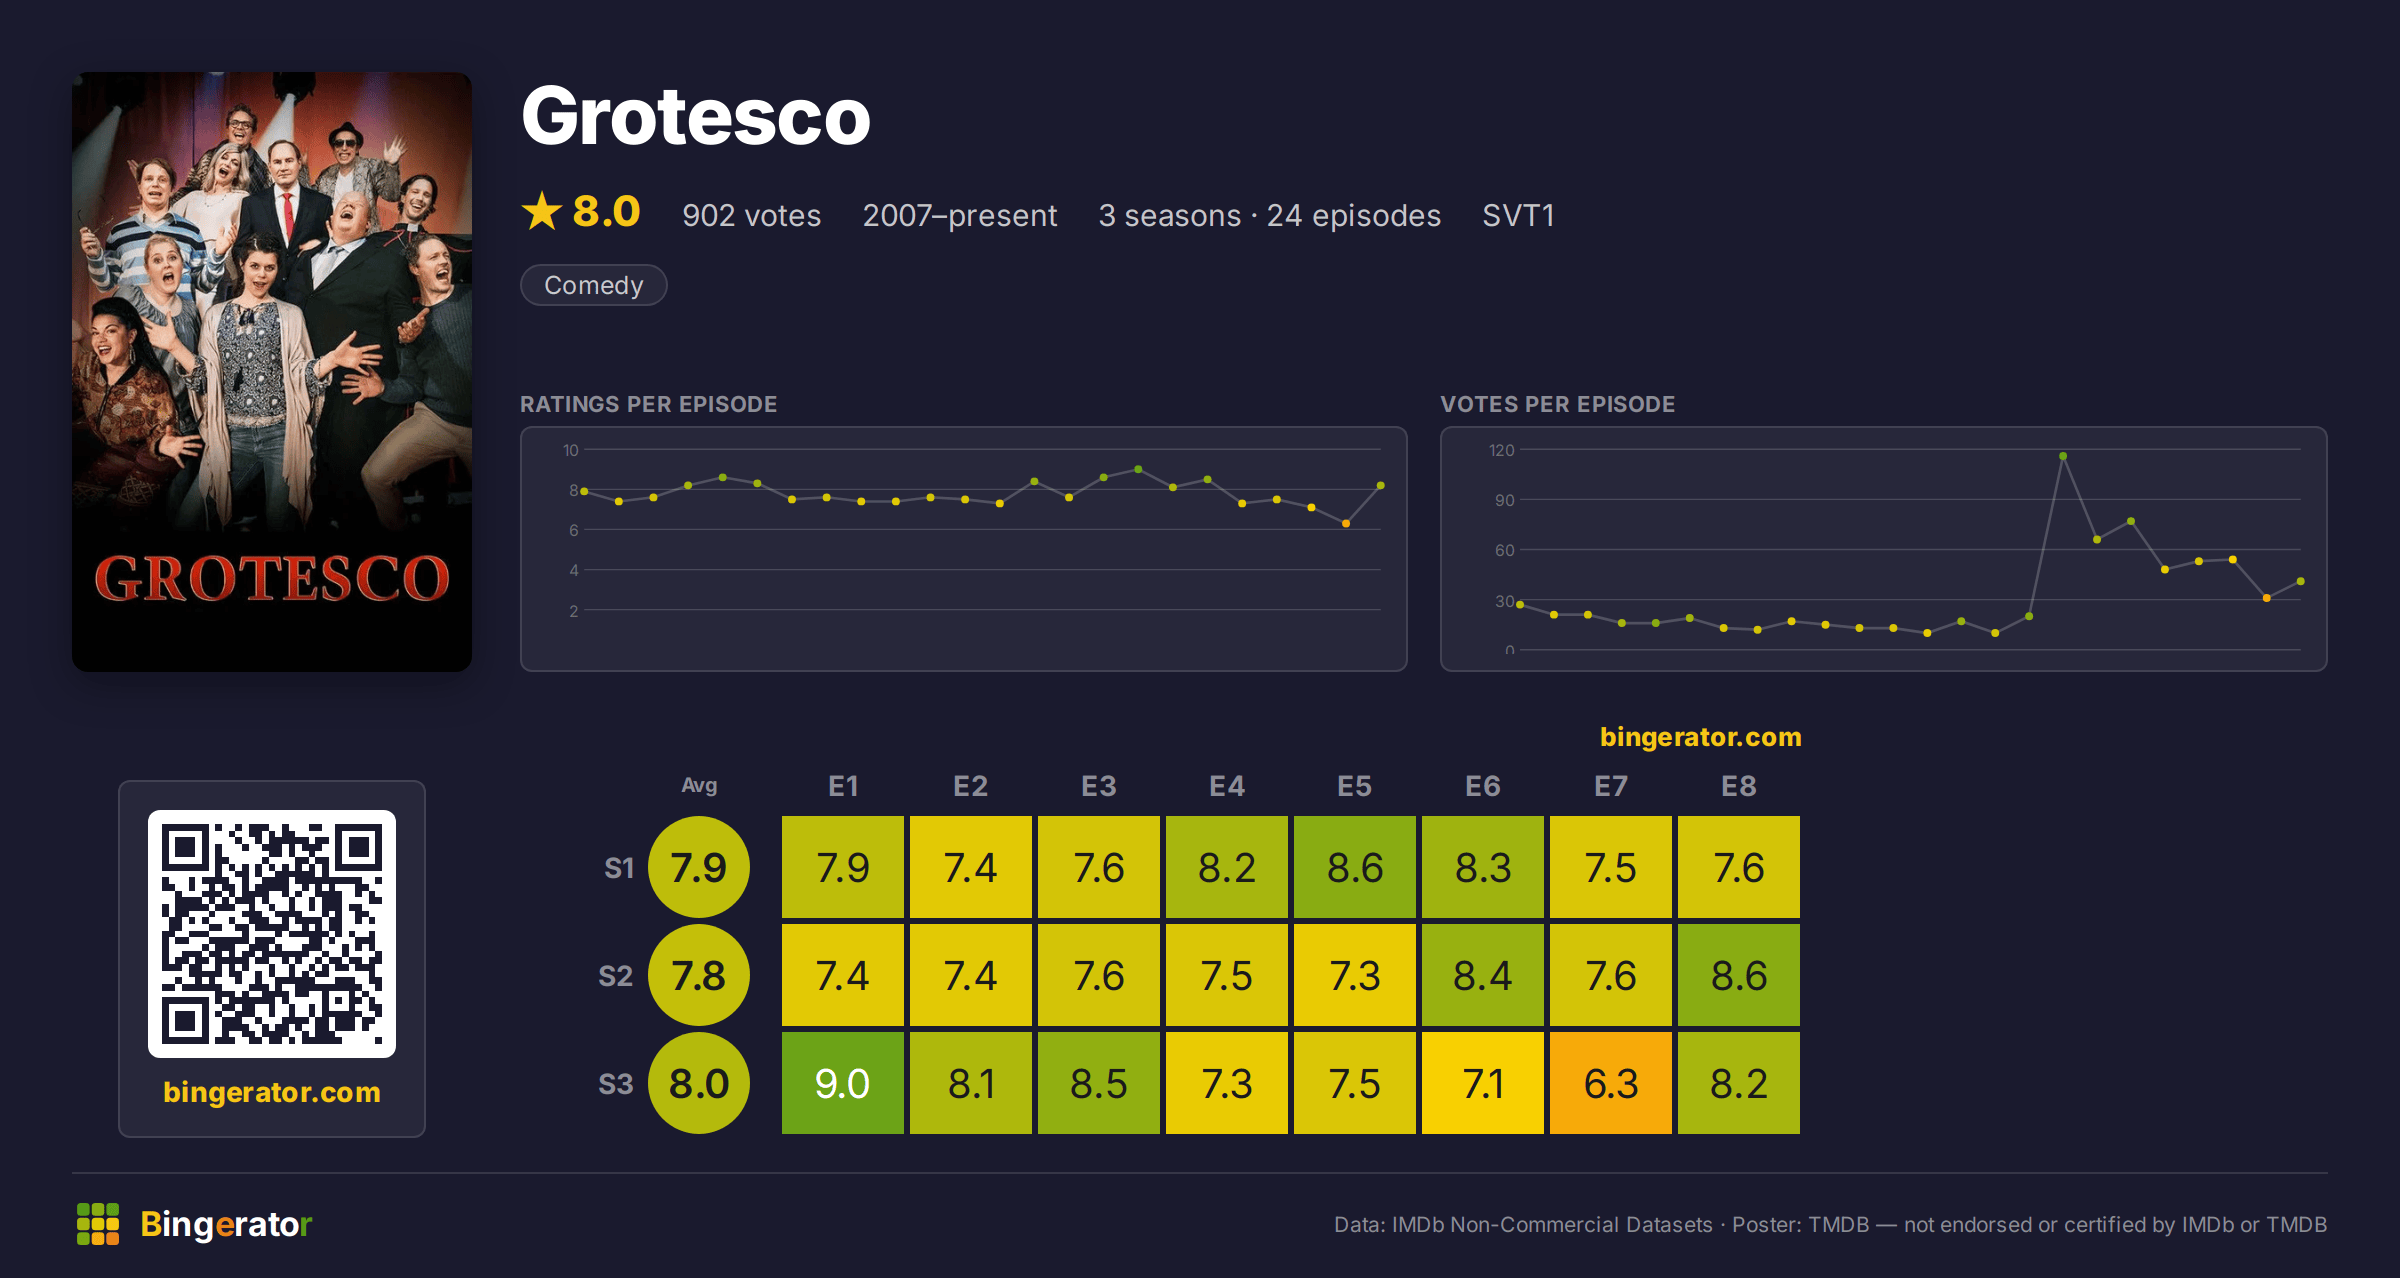2400x1278 pixels.
Task: Click the gold star rating icon
Action: (x=542, y=211)
